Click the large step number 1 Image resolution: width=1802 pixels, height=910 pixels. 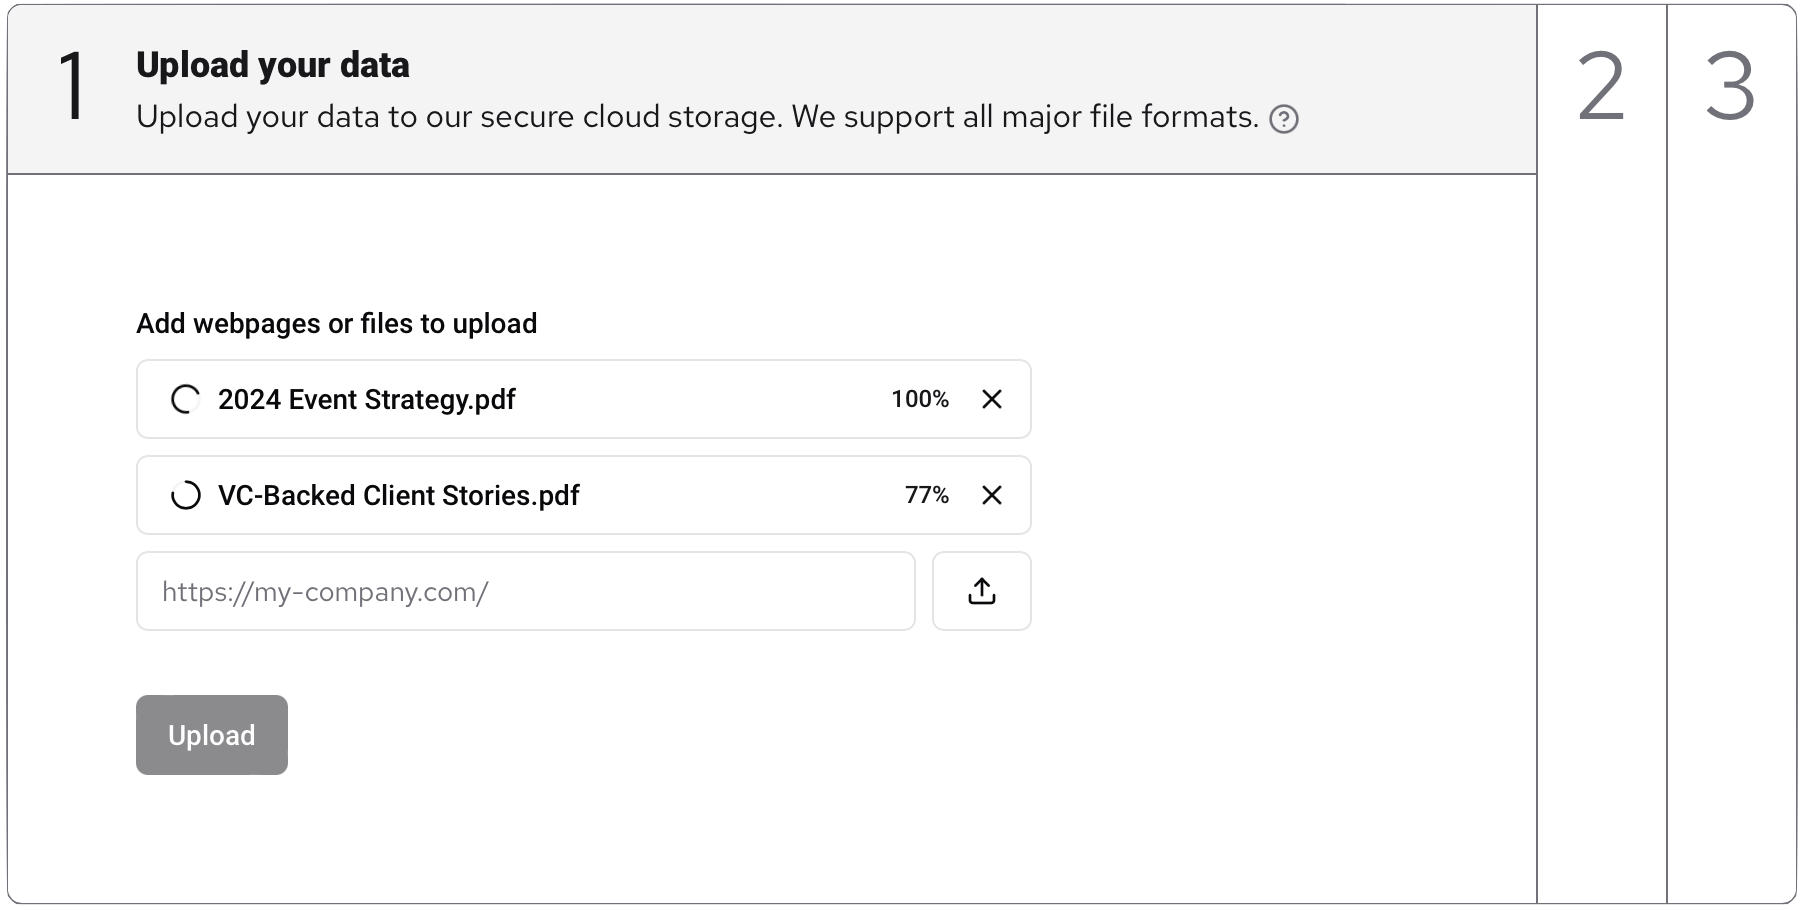[72, 88]
